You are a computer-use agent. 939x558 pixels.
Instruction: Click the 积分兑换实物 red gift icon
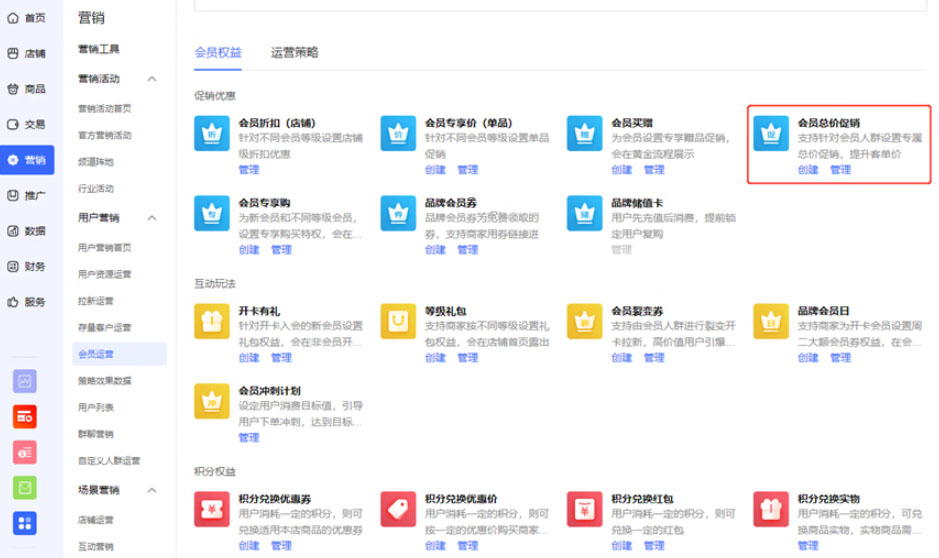[770, 509]
